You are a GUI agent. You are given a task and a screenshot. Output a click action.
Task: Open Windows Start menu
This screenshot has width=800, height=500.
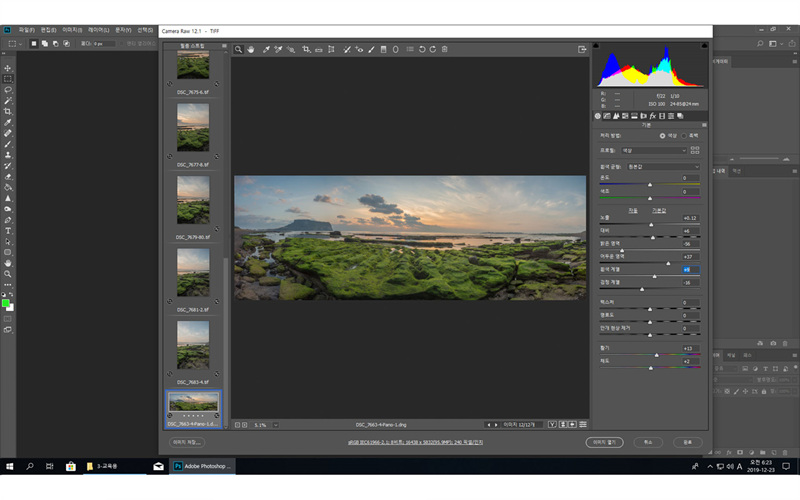coord(9,466)
